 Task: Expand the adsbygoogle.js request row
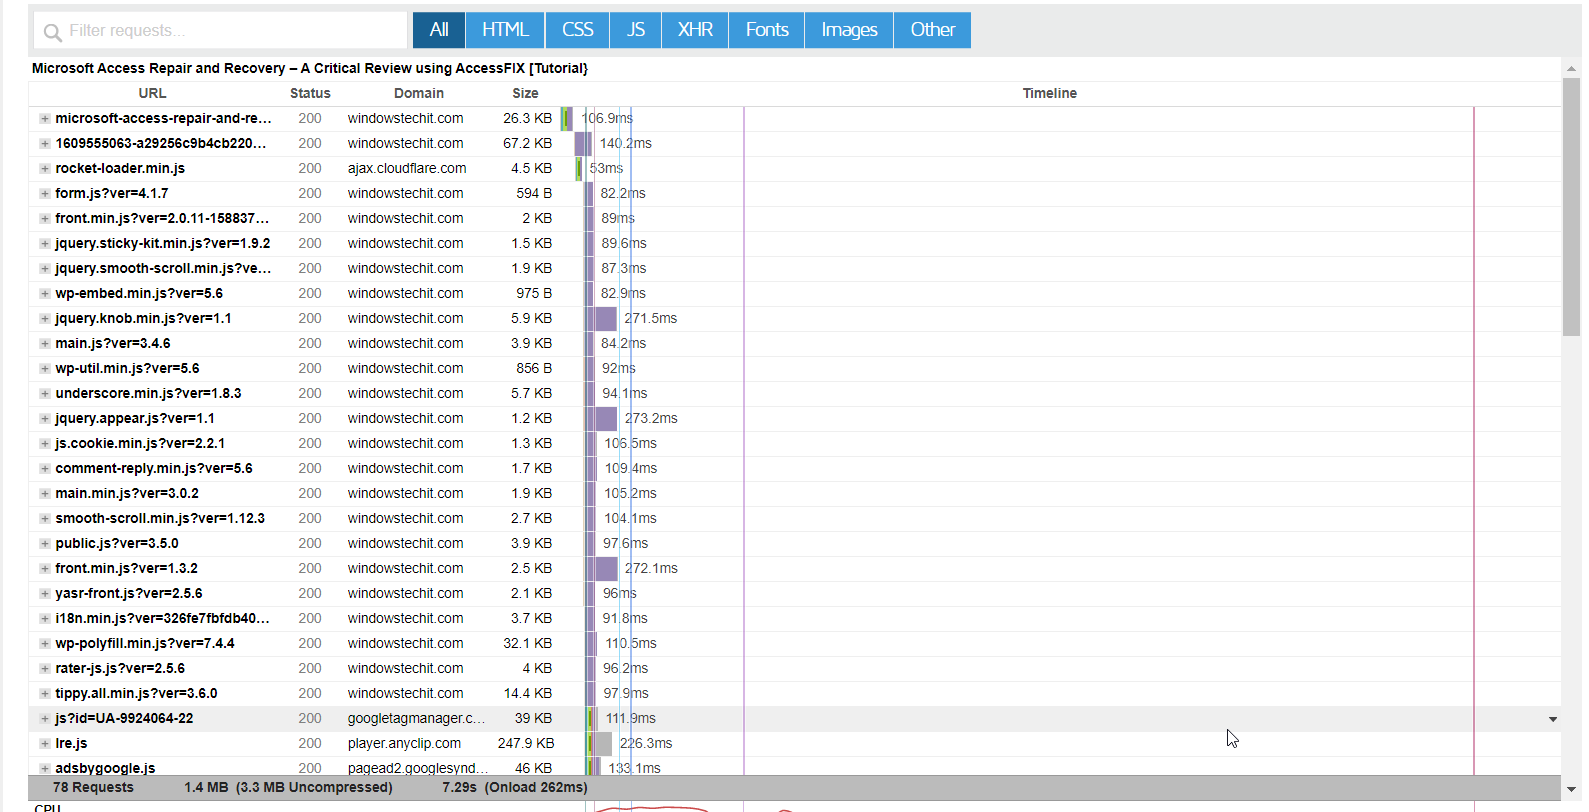pos(45,769)
